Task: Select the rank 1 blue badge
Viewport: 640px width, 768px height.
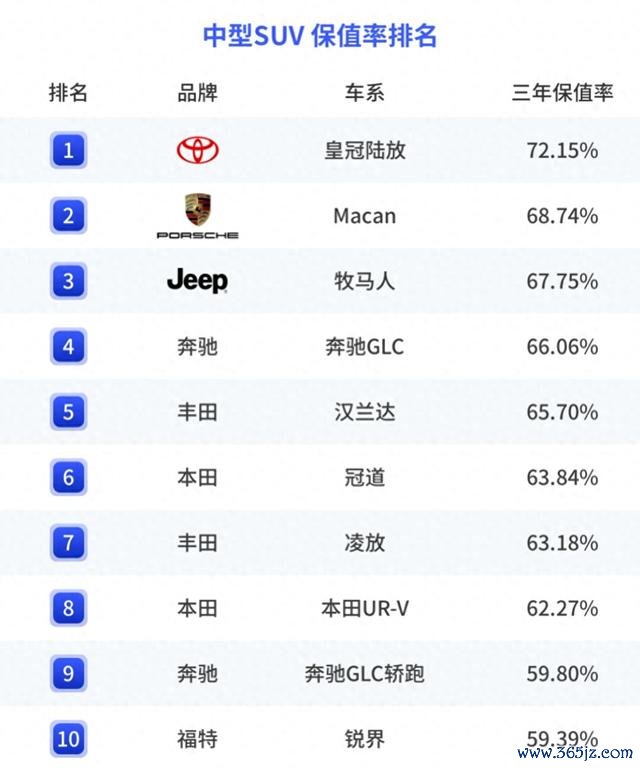Action: coord(69,150)
